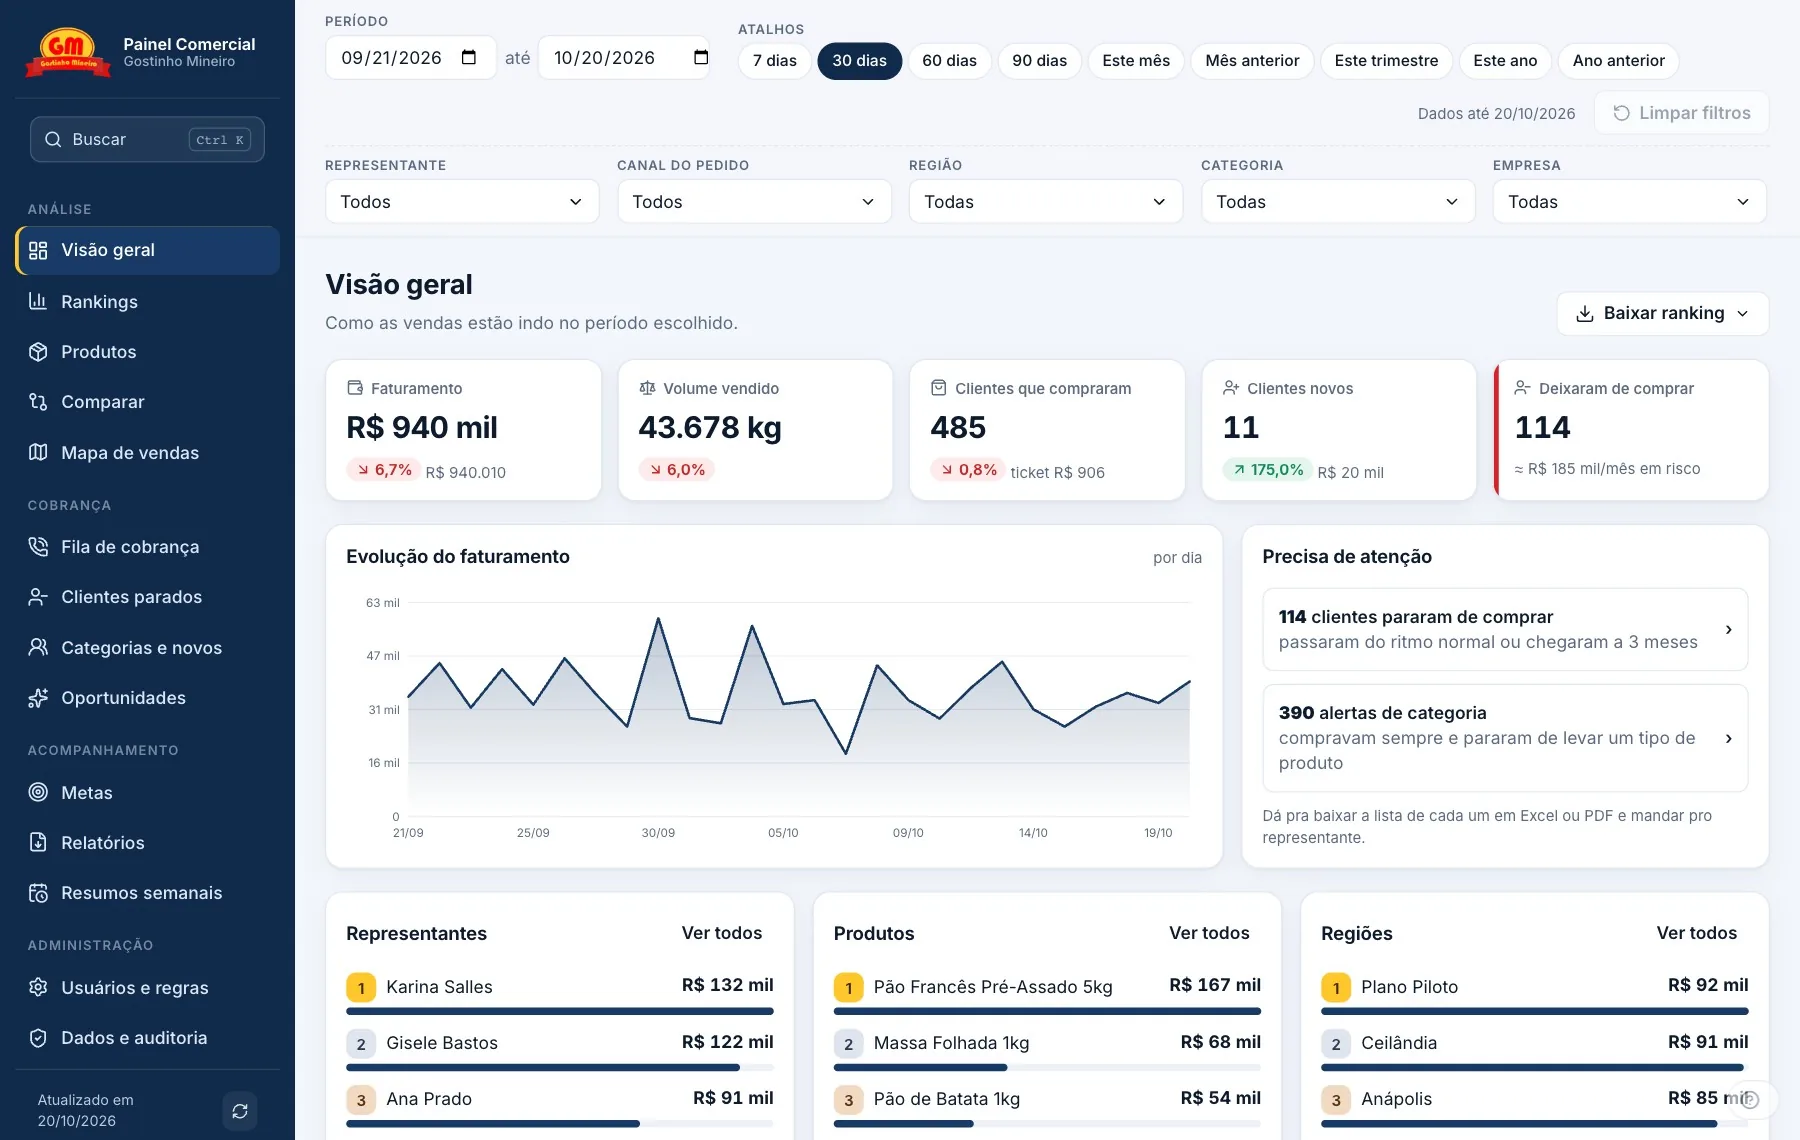Click the Mapa de vendas map icon
1800x1140 pixels.
[38, 452]
